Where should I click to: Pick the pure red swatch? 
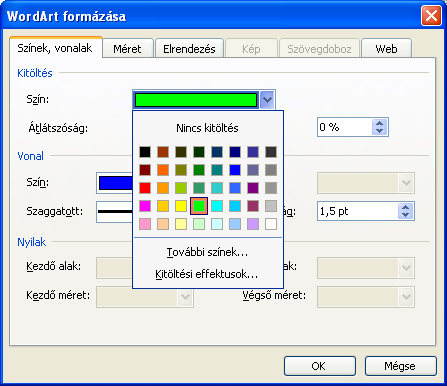point(145,188)
